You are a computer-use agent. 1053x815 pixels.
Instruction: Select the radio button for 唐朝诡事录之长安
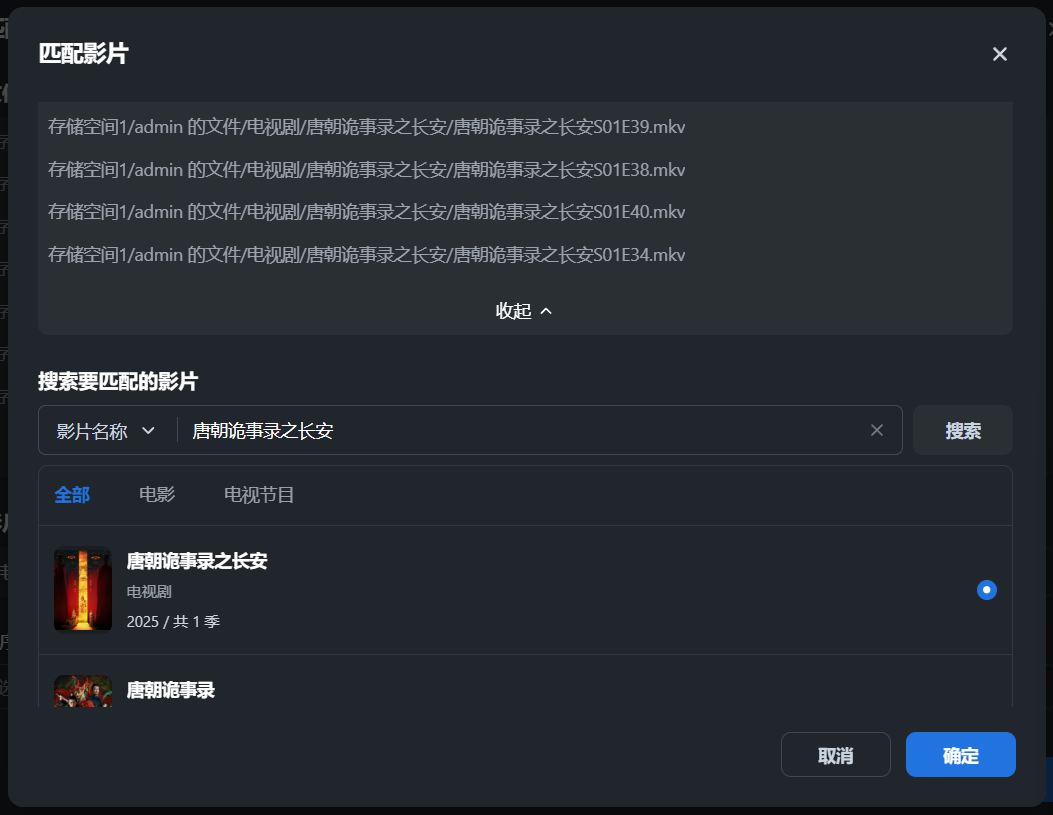coord(987,590)
